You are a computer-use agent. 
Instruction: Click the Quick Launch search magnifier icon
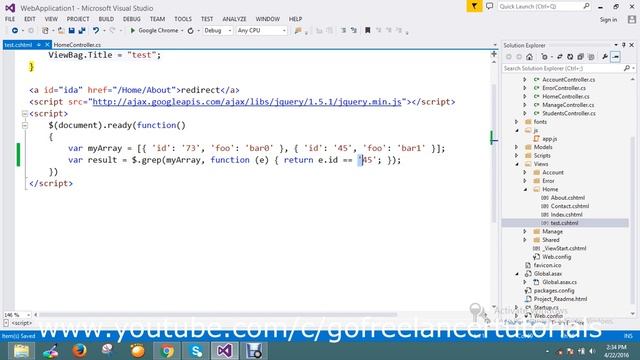587,6
